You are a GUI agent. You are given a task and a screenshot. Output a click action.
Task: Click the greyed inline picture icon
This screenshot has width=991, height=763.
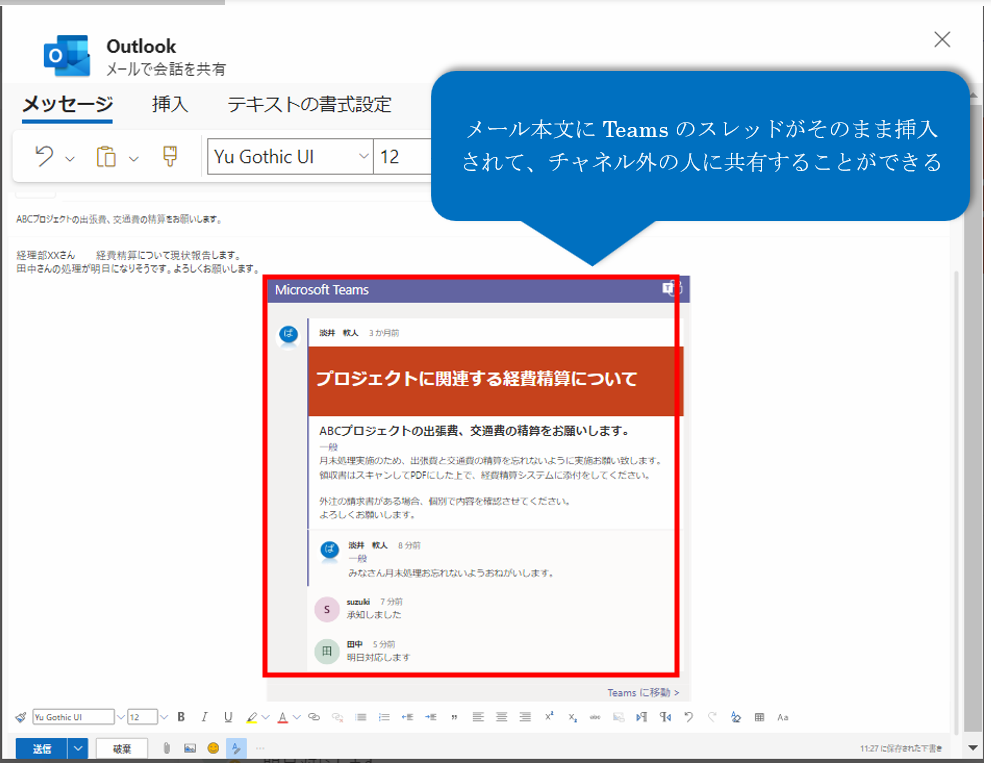click(x=619, y=717)
